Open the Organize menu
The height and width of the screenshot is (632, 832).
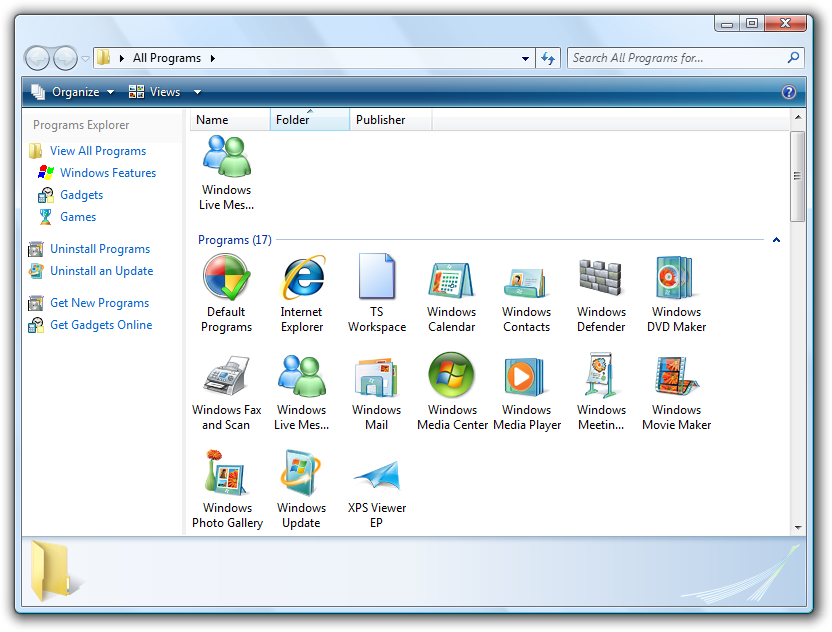pyautogui.click(x=73, y=92)
